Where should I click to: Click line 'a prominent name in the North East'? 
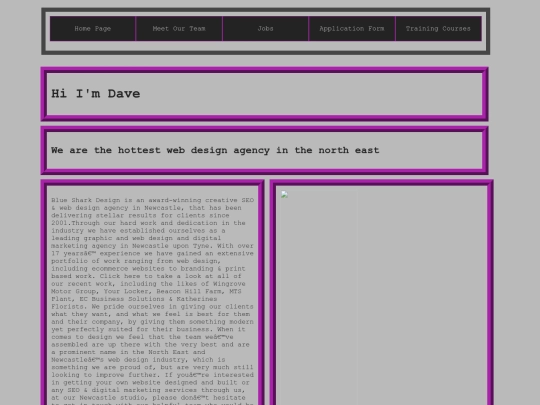click(128, 352)
